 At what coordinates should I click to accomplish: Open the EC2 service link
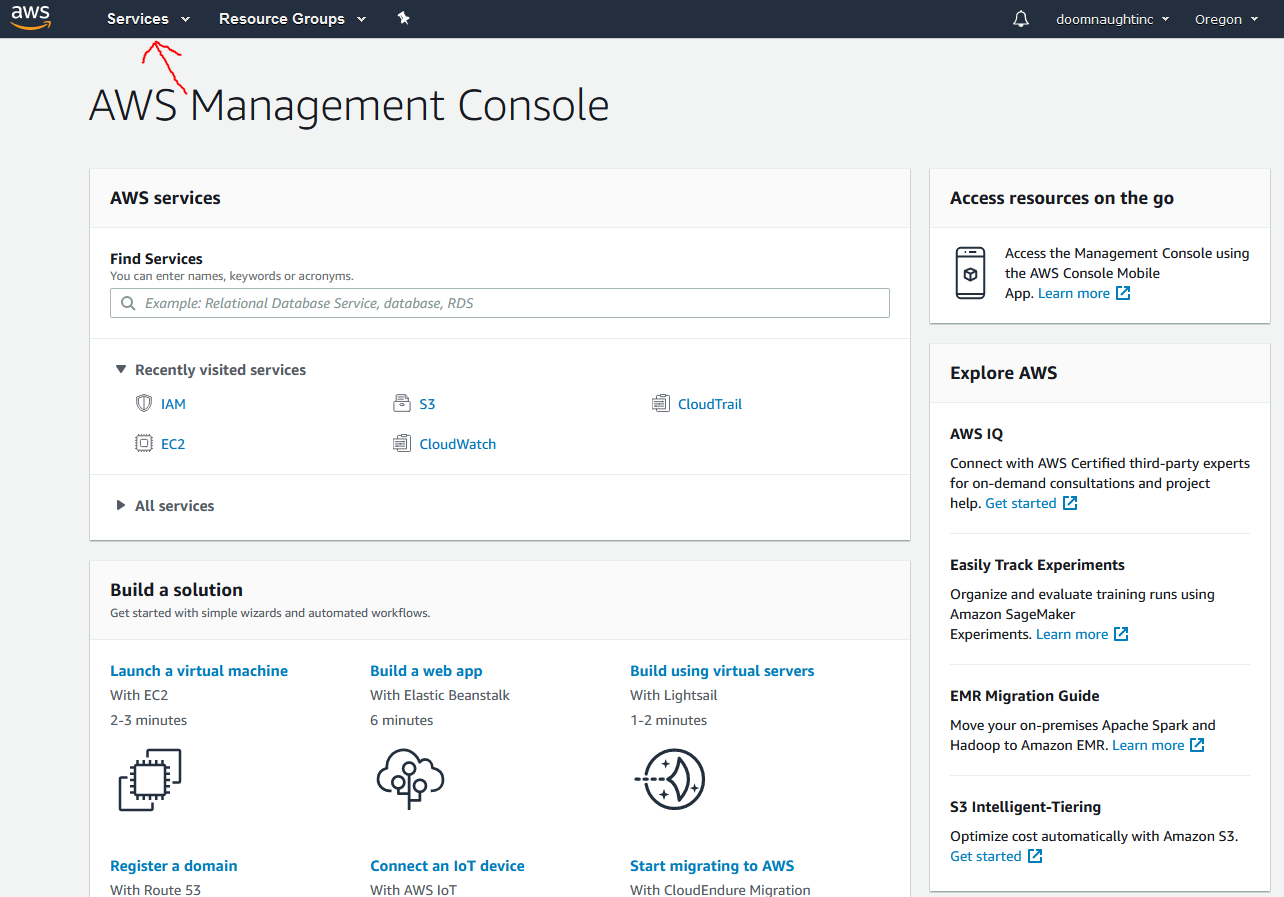[x=173, y=444]
